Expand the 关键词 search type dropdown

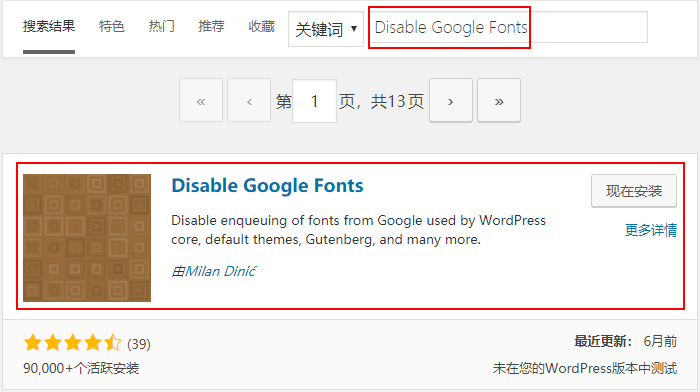(x=326, y=29)
